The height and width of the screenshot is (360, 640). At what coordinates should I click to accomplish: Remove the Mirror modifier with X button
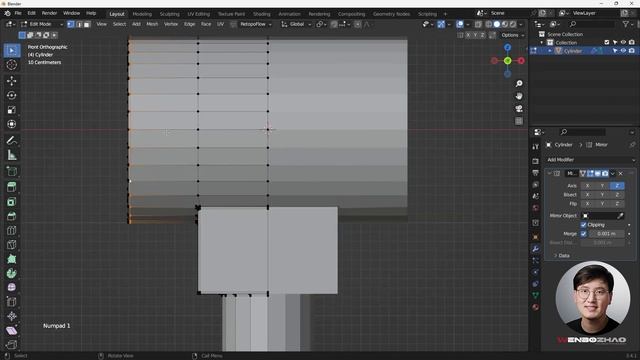pos(620,174)
